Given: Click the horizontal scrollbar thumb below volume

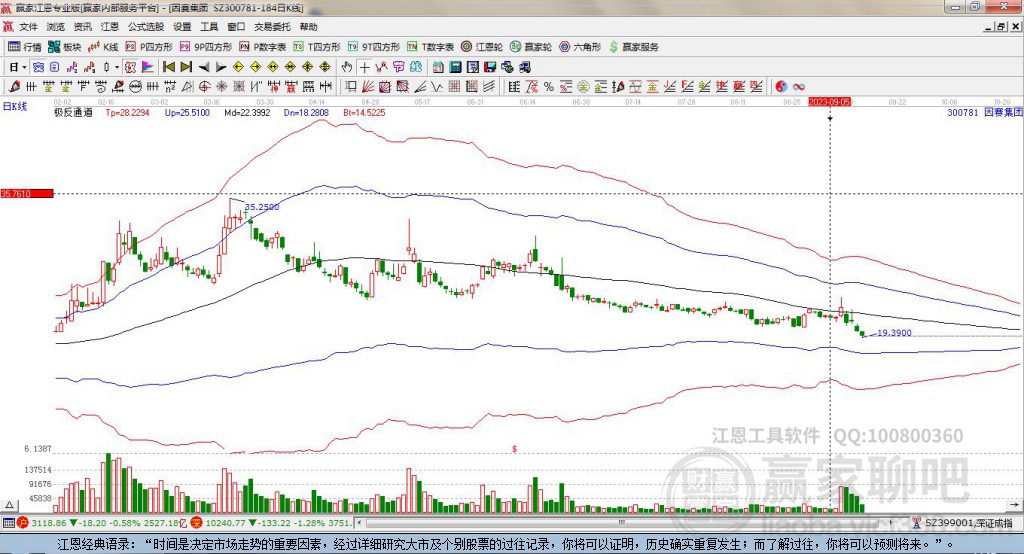Looking at the screenshot, I should click(x=620, y=523).
